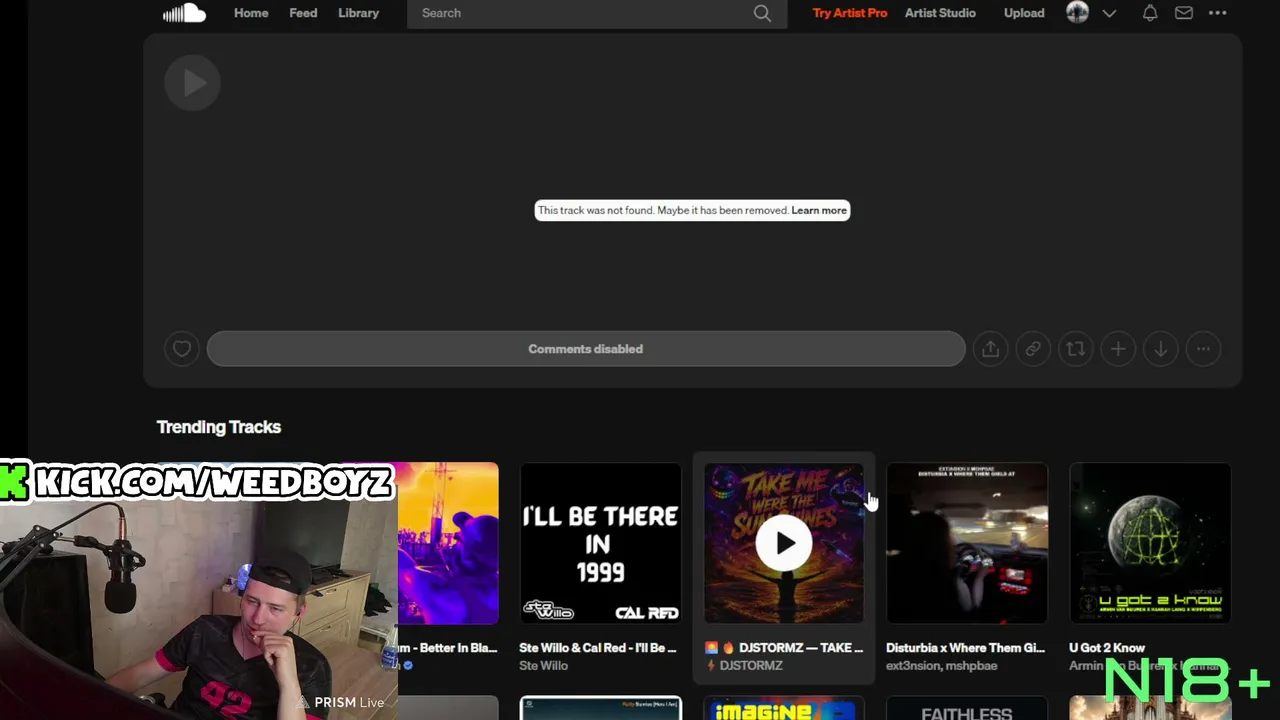1280x720 pixels.
Task: Click the greyed-out track play button
Action: click(192, 83)
